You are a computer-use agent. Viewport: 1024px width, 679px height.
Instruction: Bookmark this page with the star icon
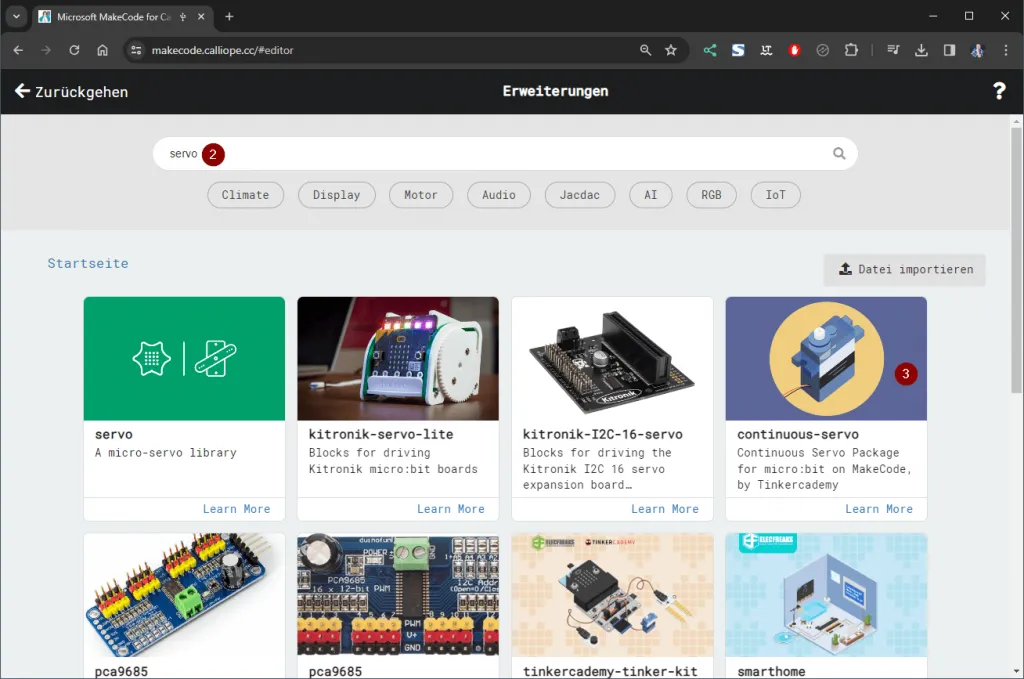(671, 50)
